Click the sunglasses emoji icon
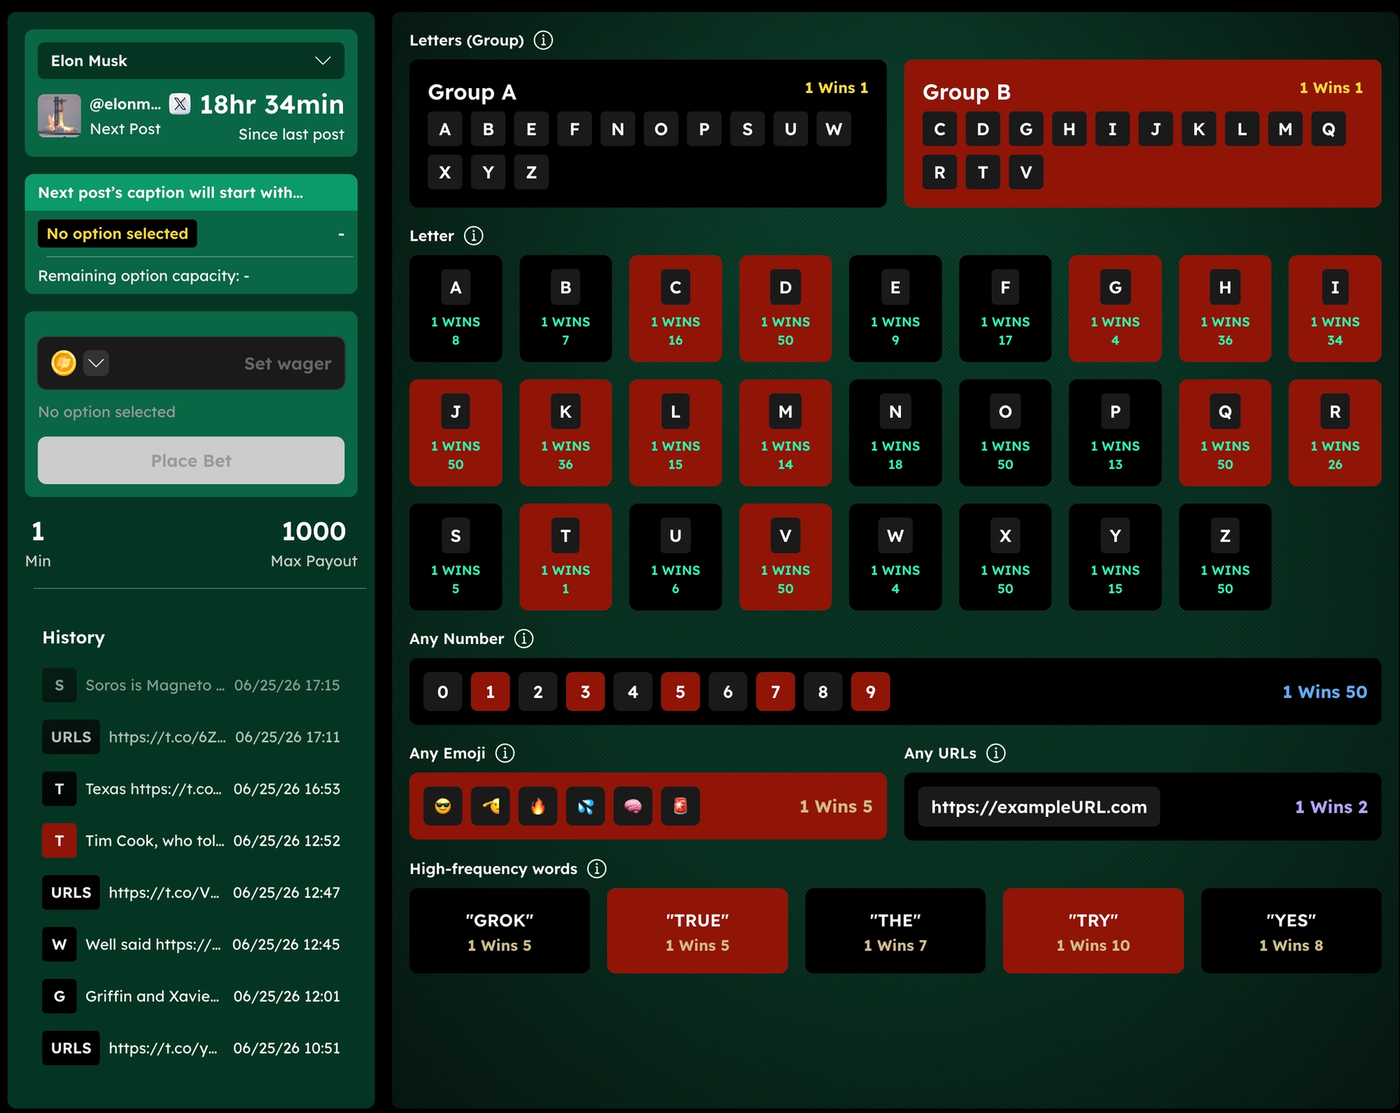Image resolution: width=1400 pixels, height=1113 pixels. pos(443,806)
